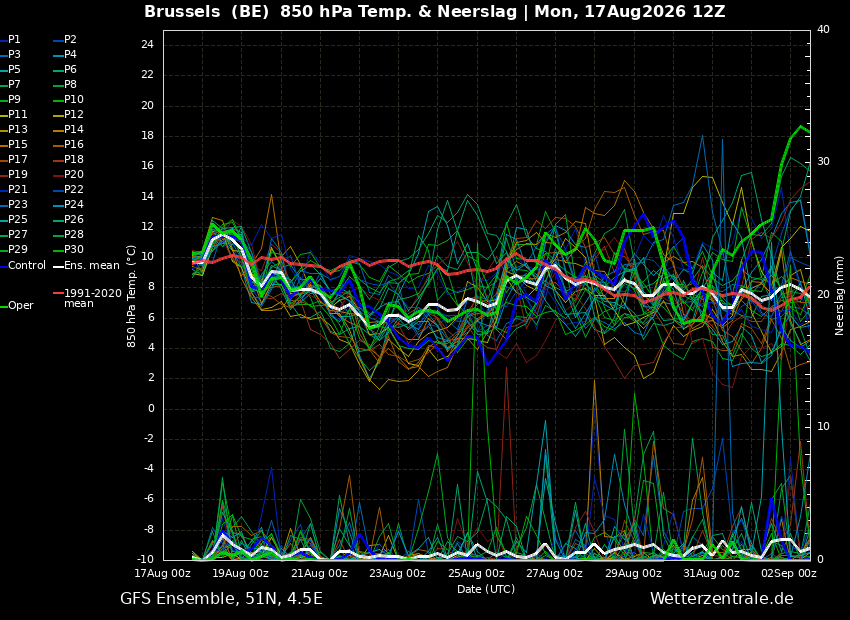This screenshot has height=620, width=850.
Task: Click the 25Aug 00z date tick label
Action: pos(476,573)
